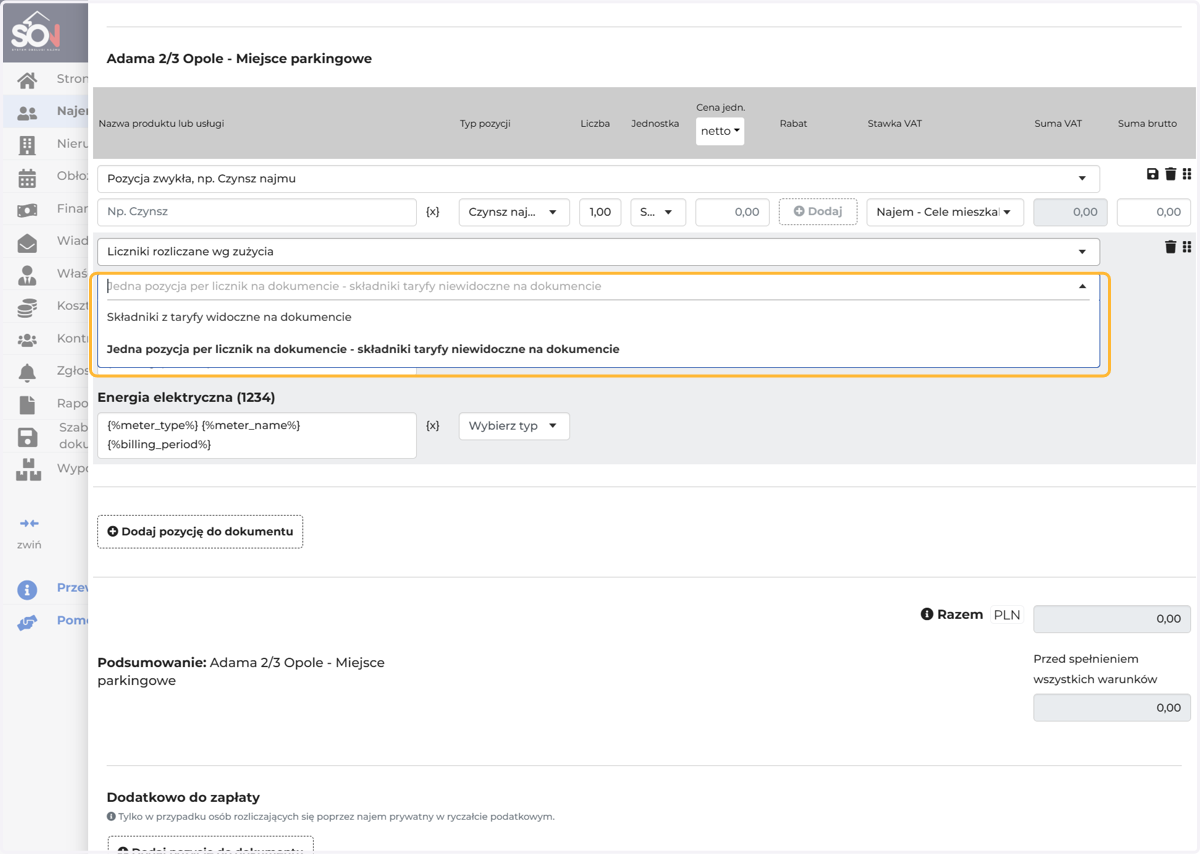Open the unit dropdown showing S...

click(x=658, y=212)
